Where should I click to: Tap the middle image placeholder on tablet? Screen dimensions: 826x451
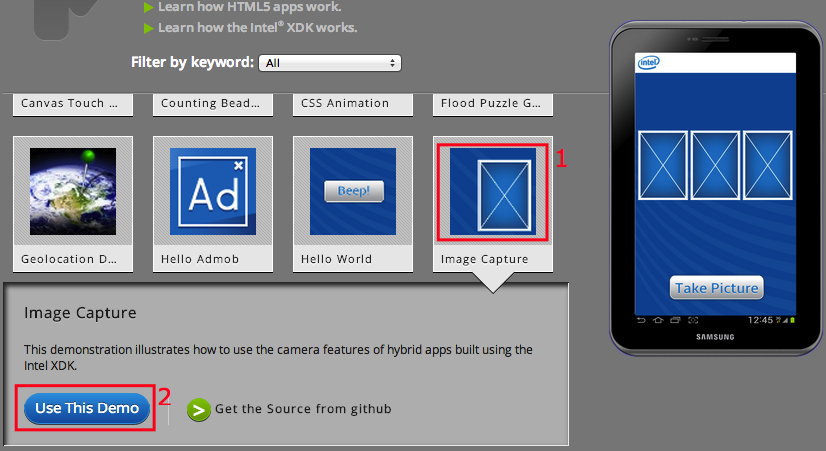tap(715, 165)
